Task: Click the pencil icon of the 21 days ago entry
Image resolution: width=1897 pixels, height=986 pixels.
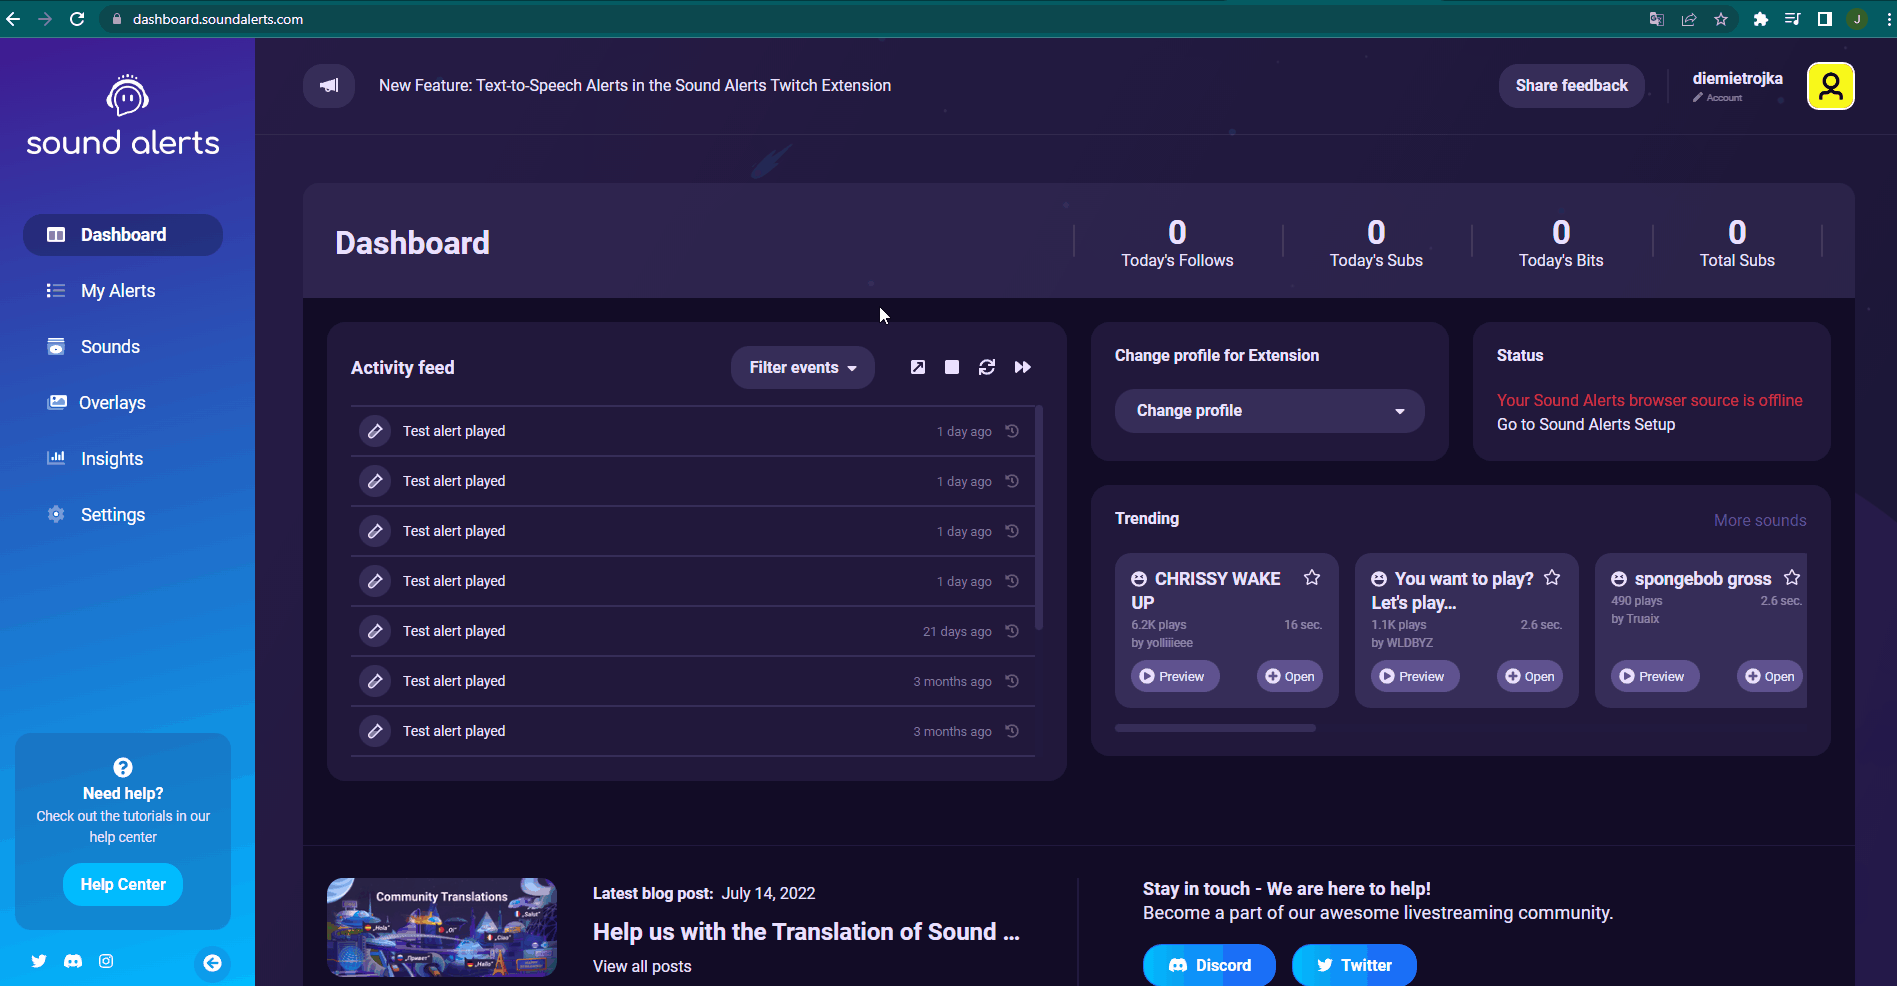Action: [375, 631]
